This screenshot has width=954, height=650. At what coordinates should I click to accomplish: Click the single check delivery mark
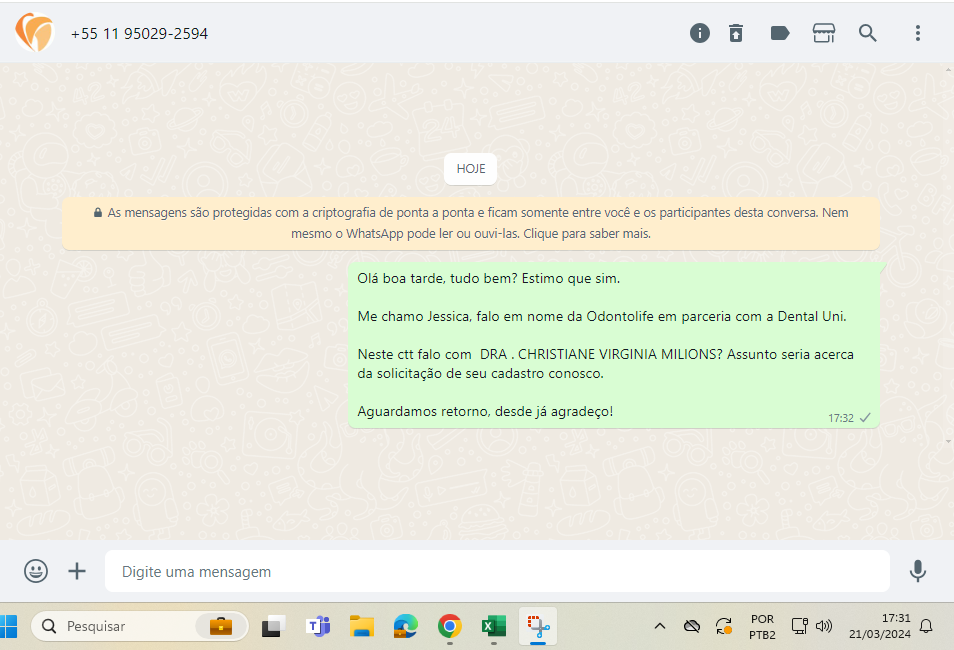pyautogui.click(x=865, y=418)
